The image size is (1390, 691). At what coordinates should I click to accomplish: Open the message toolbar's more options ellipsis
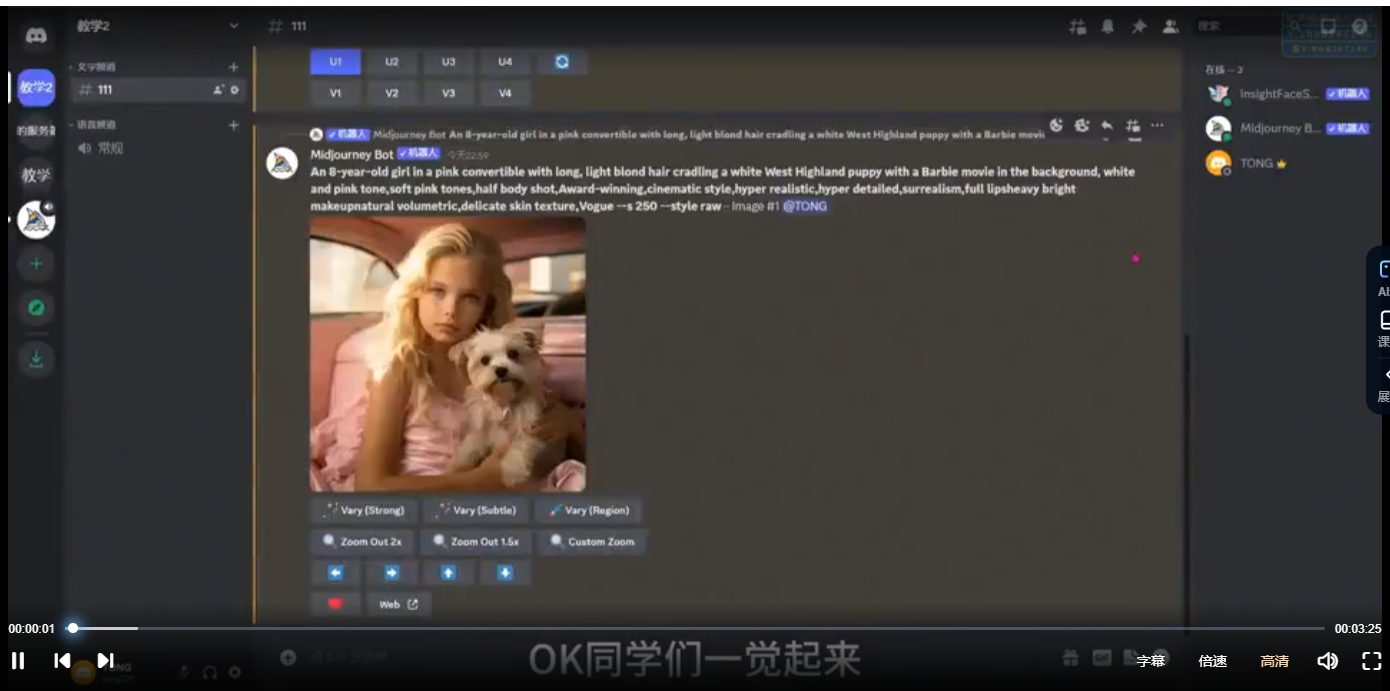pos(1157,125)
